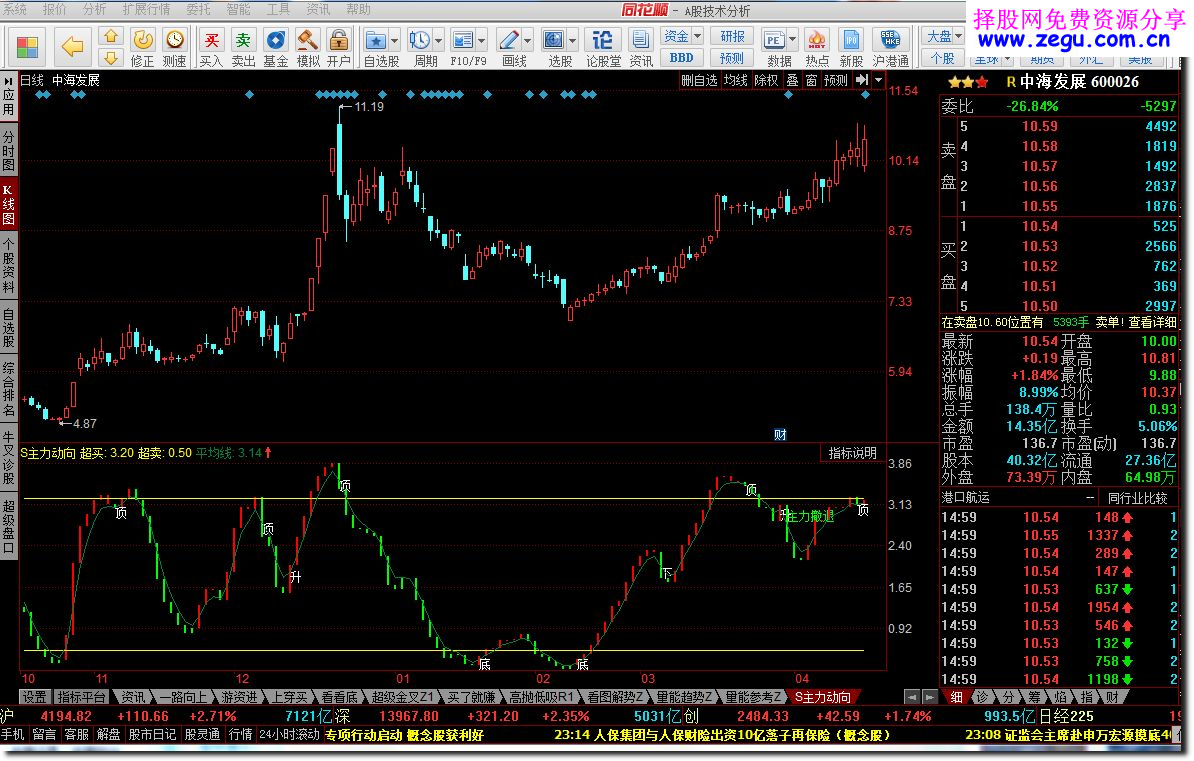Open the 委托 menu
This screenshot has width=1194, height=761.
(199, 9)
